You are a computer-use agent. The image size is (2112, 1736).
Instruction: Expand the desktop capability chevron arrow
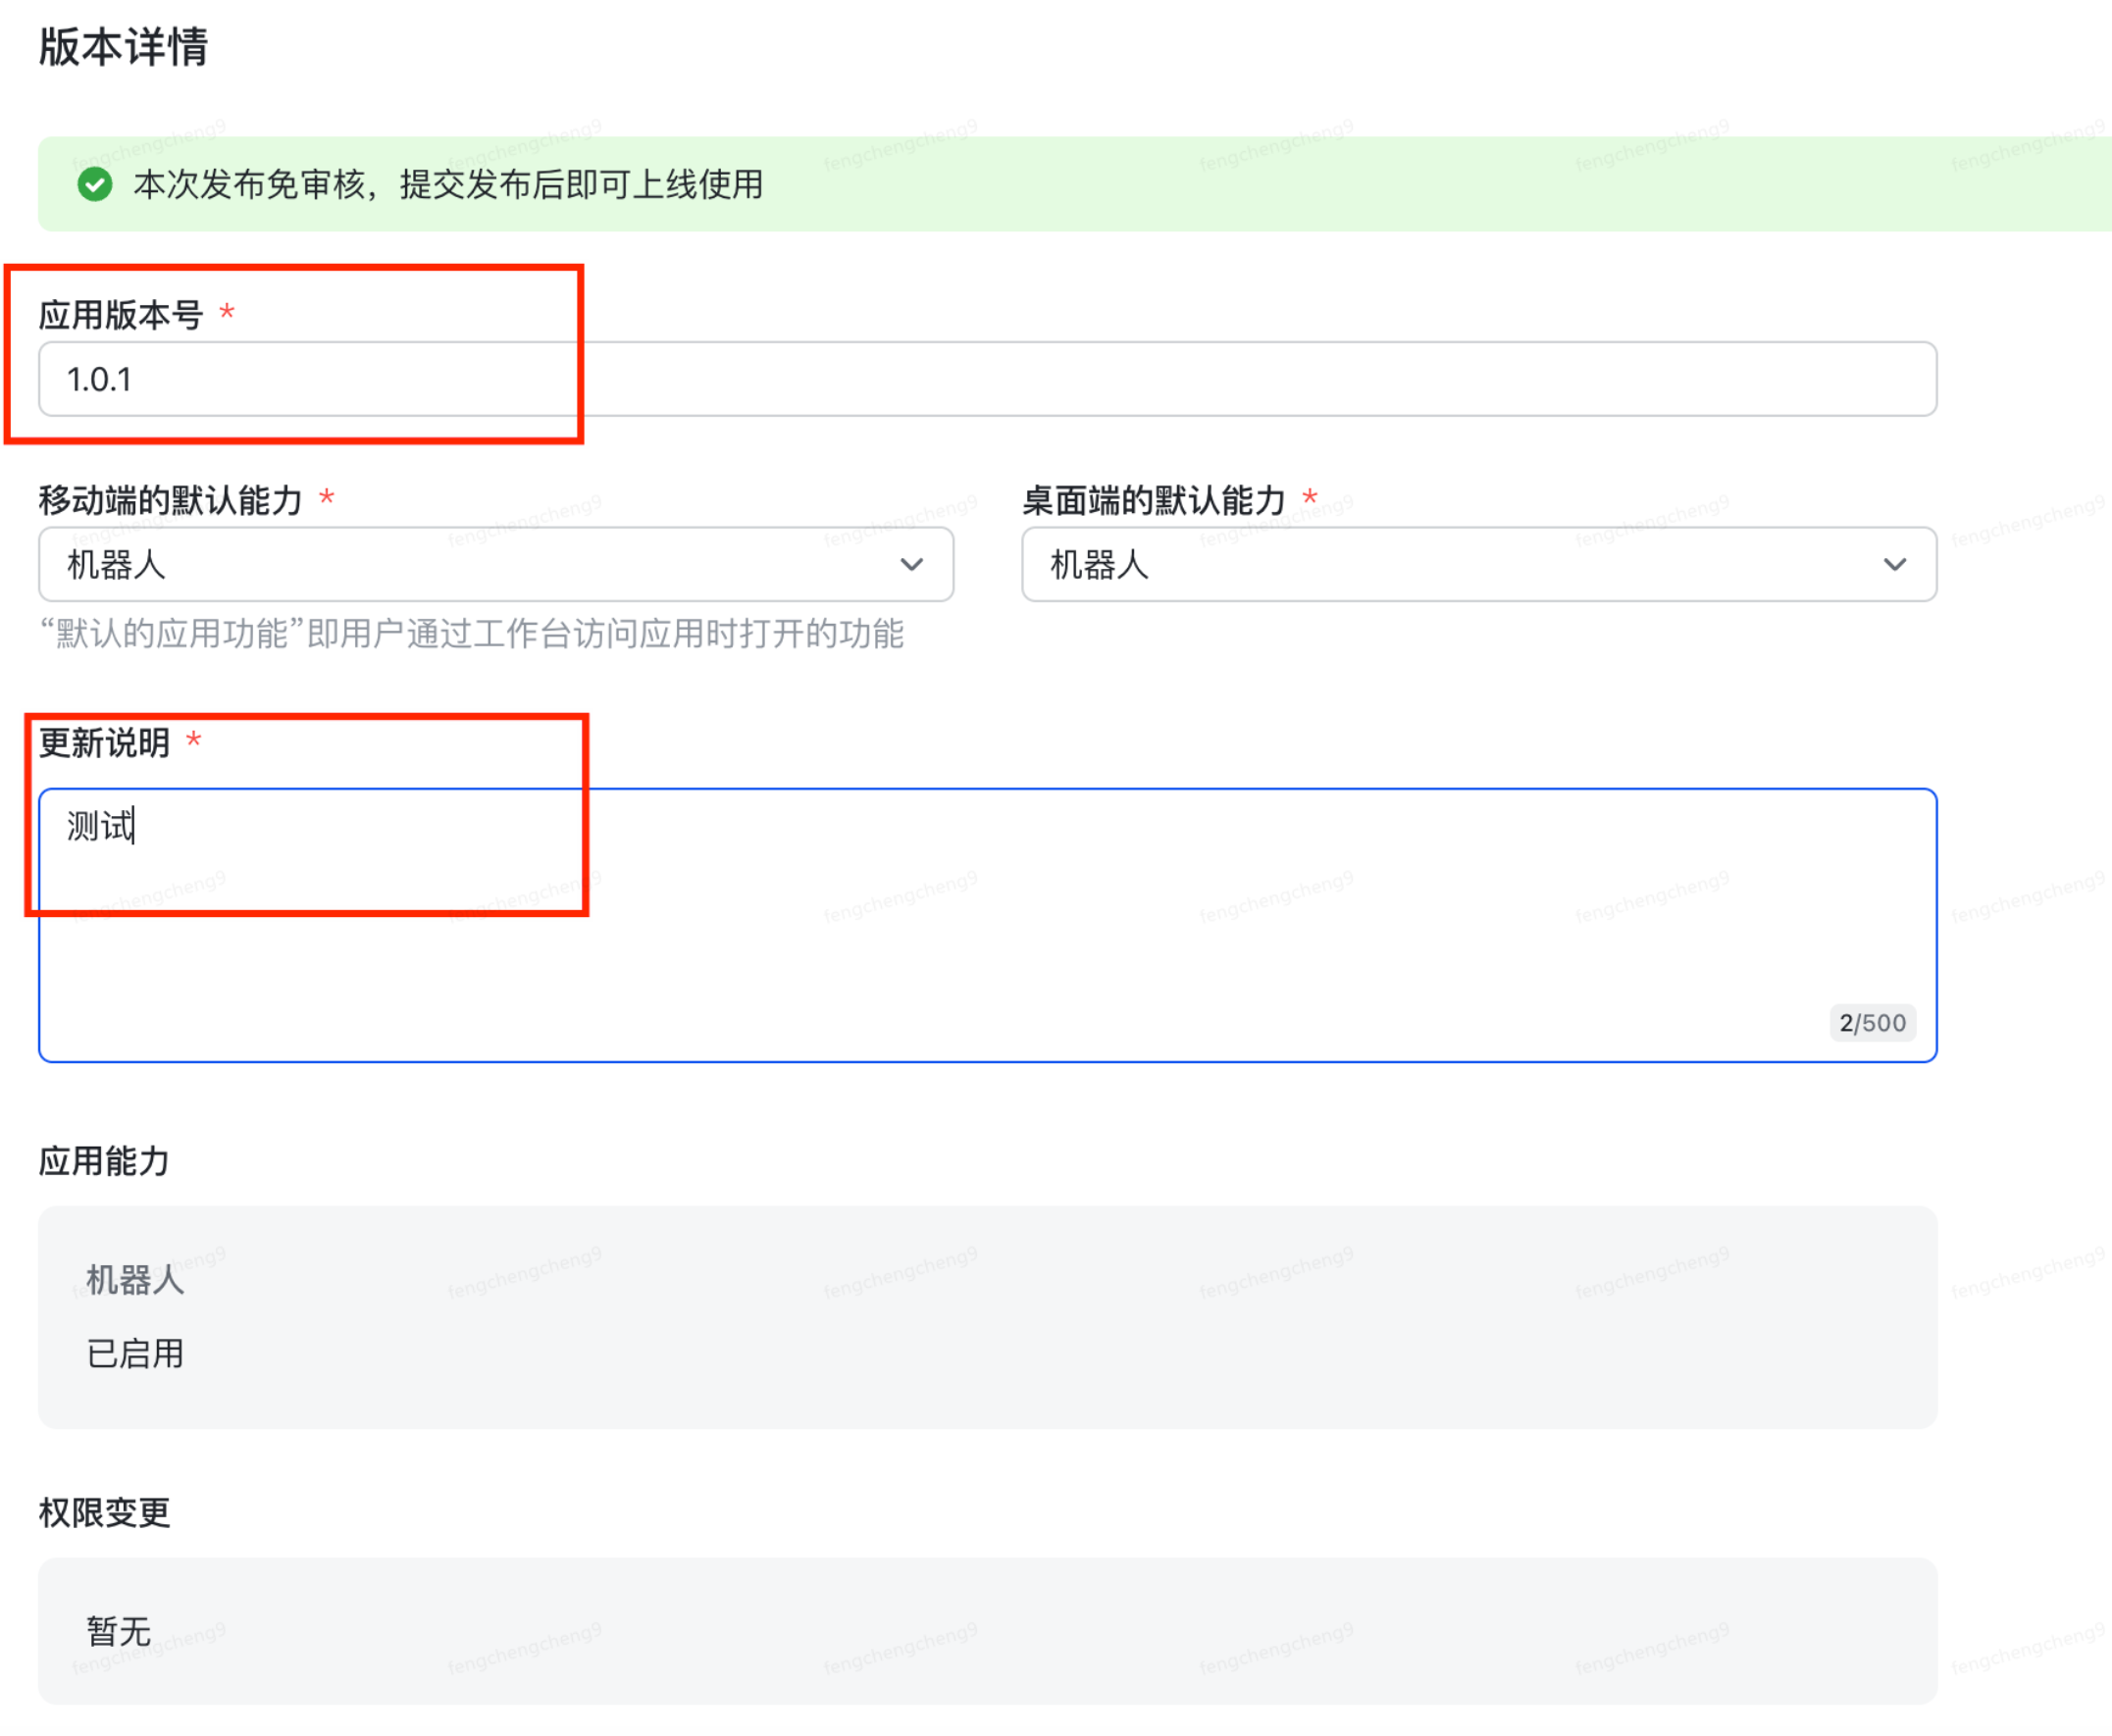[1895, 564]
